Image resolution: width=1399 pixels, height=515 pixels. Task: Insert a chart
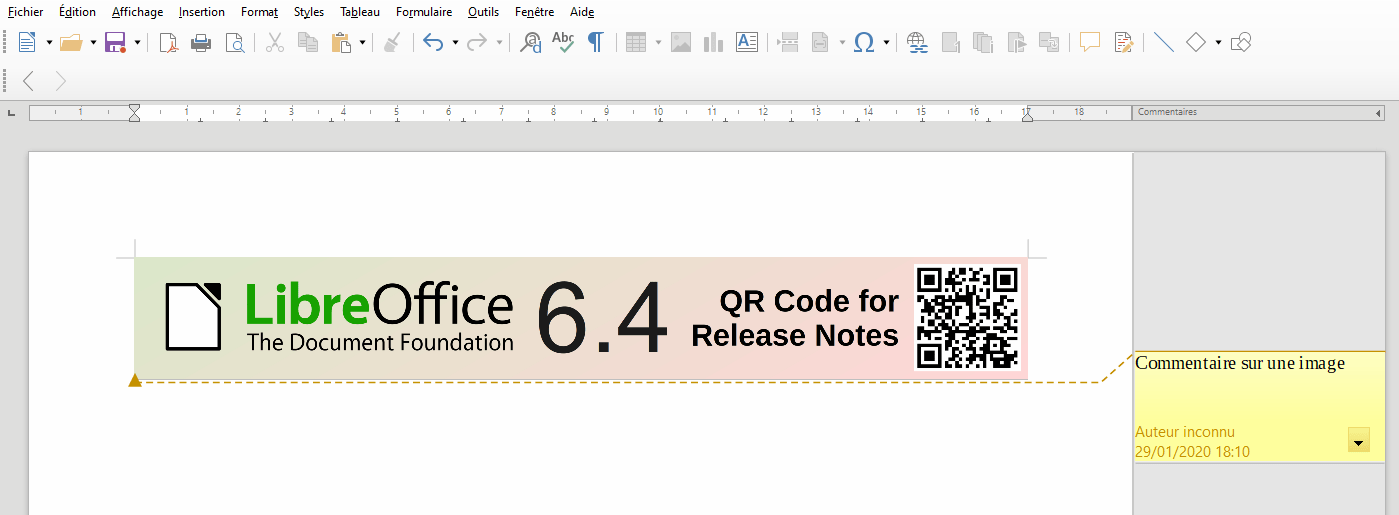point(713,42)
